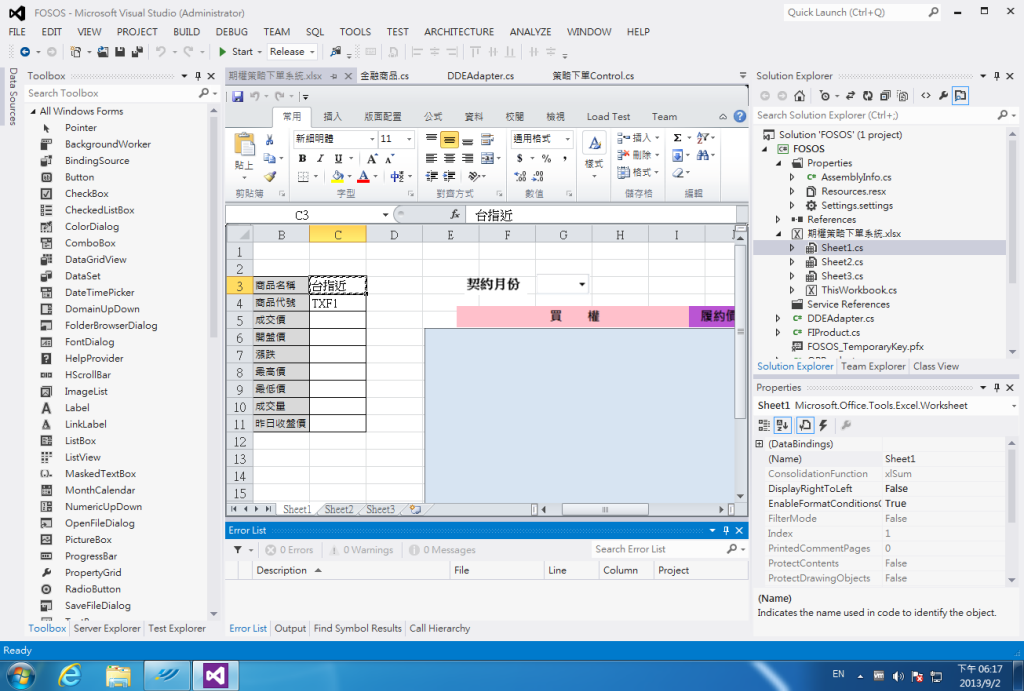Viewport: 1024px width, 691px height.
Task: Click the Alphabetical sort icon in Properties panel
Action: point(782,425)
